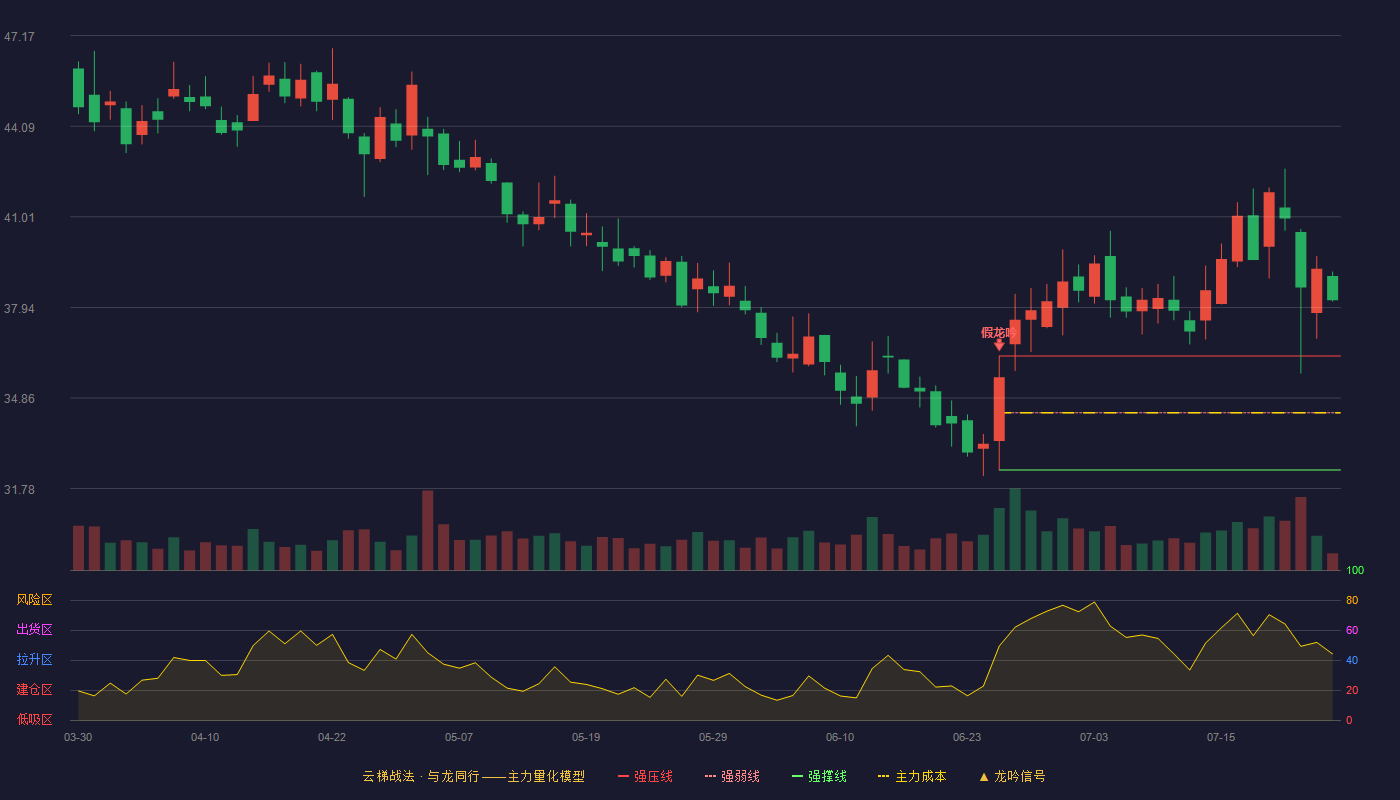Click the 47.17 price axis label
The height and width of the screenshot is (800, 1400).
[19, 37]
